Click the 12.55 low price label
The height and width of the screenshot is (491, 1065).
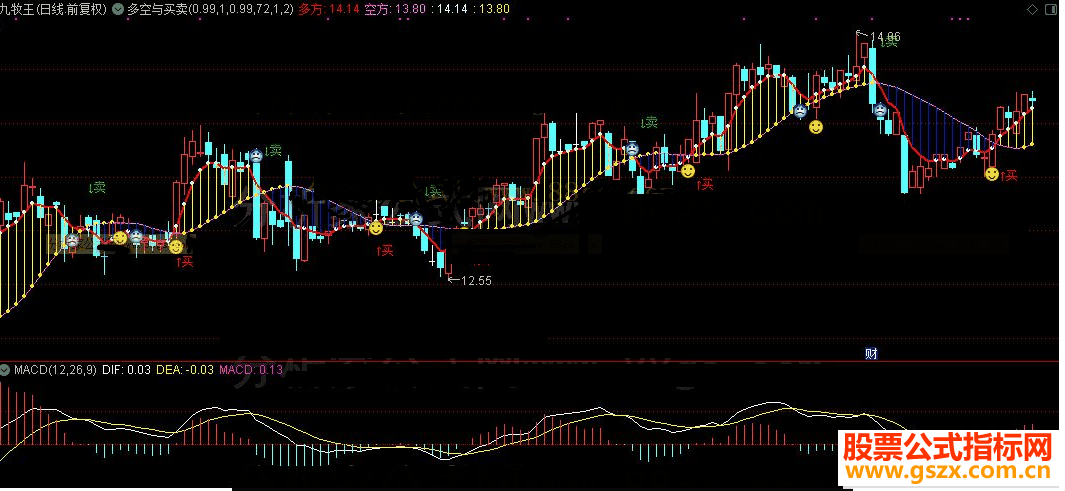[475, 280]
